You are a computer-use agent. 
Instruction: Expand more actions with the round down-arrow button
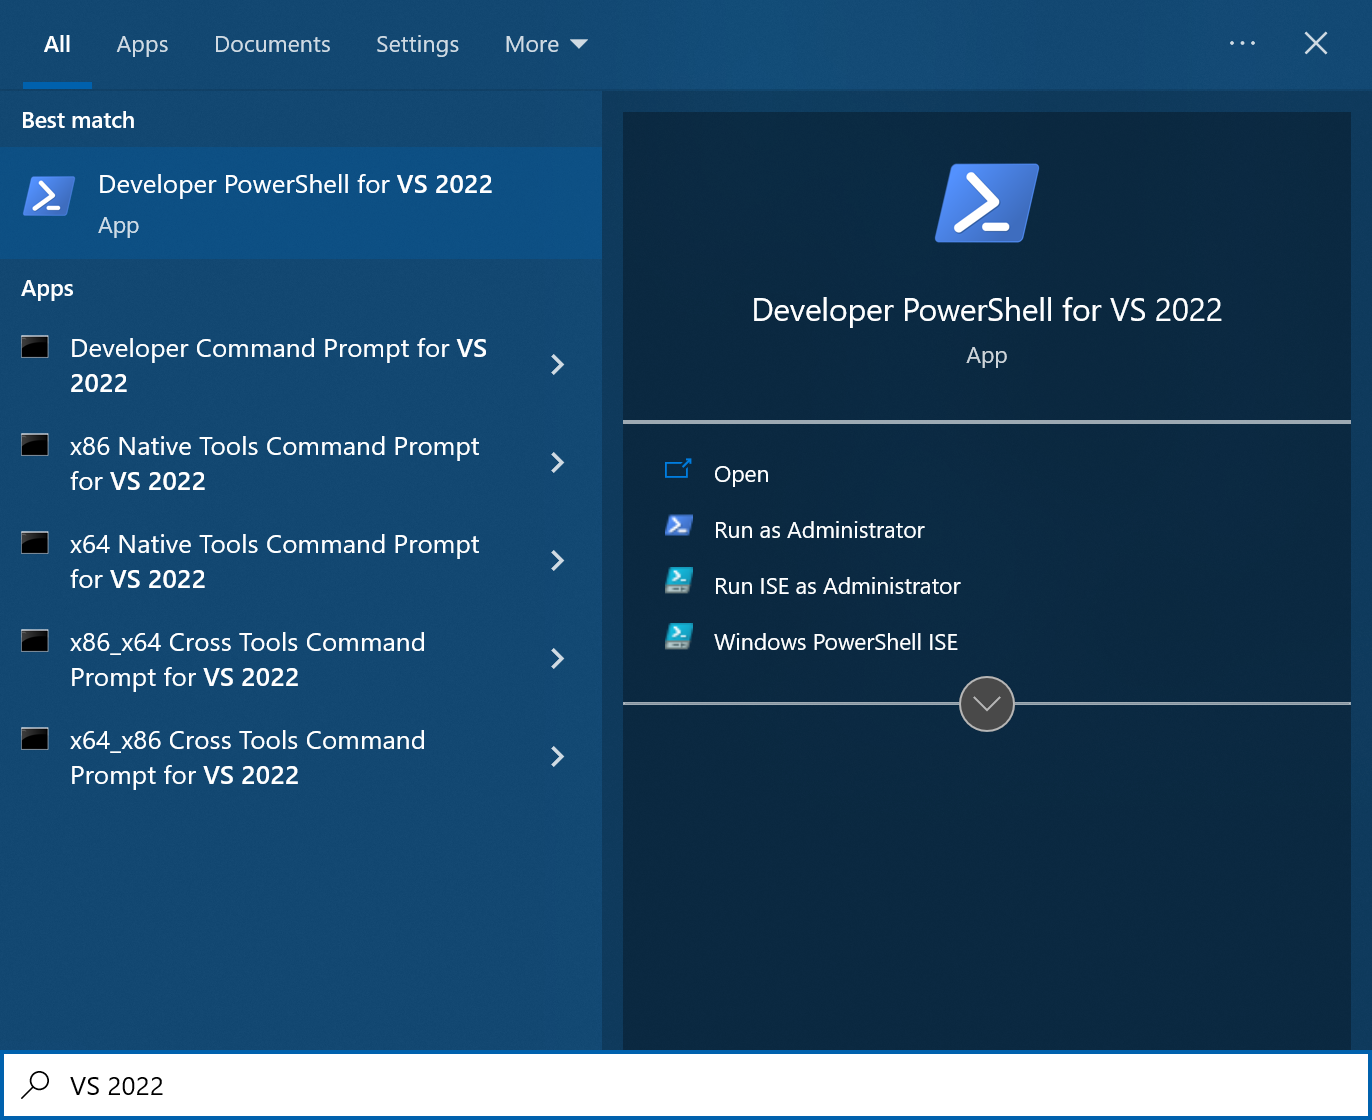[987, 704]
